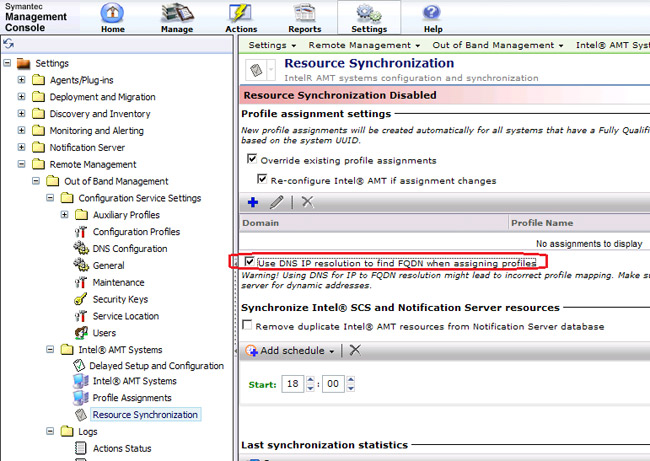Increase the start minutes value
The image size is (650, 461).
coord(351,379)
